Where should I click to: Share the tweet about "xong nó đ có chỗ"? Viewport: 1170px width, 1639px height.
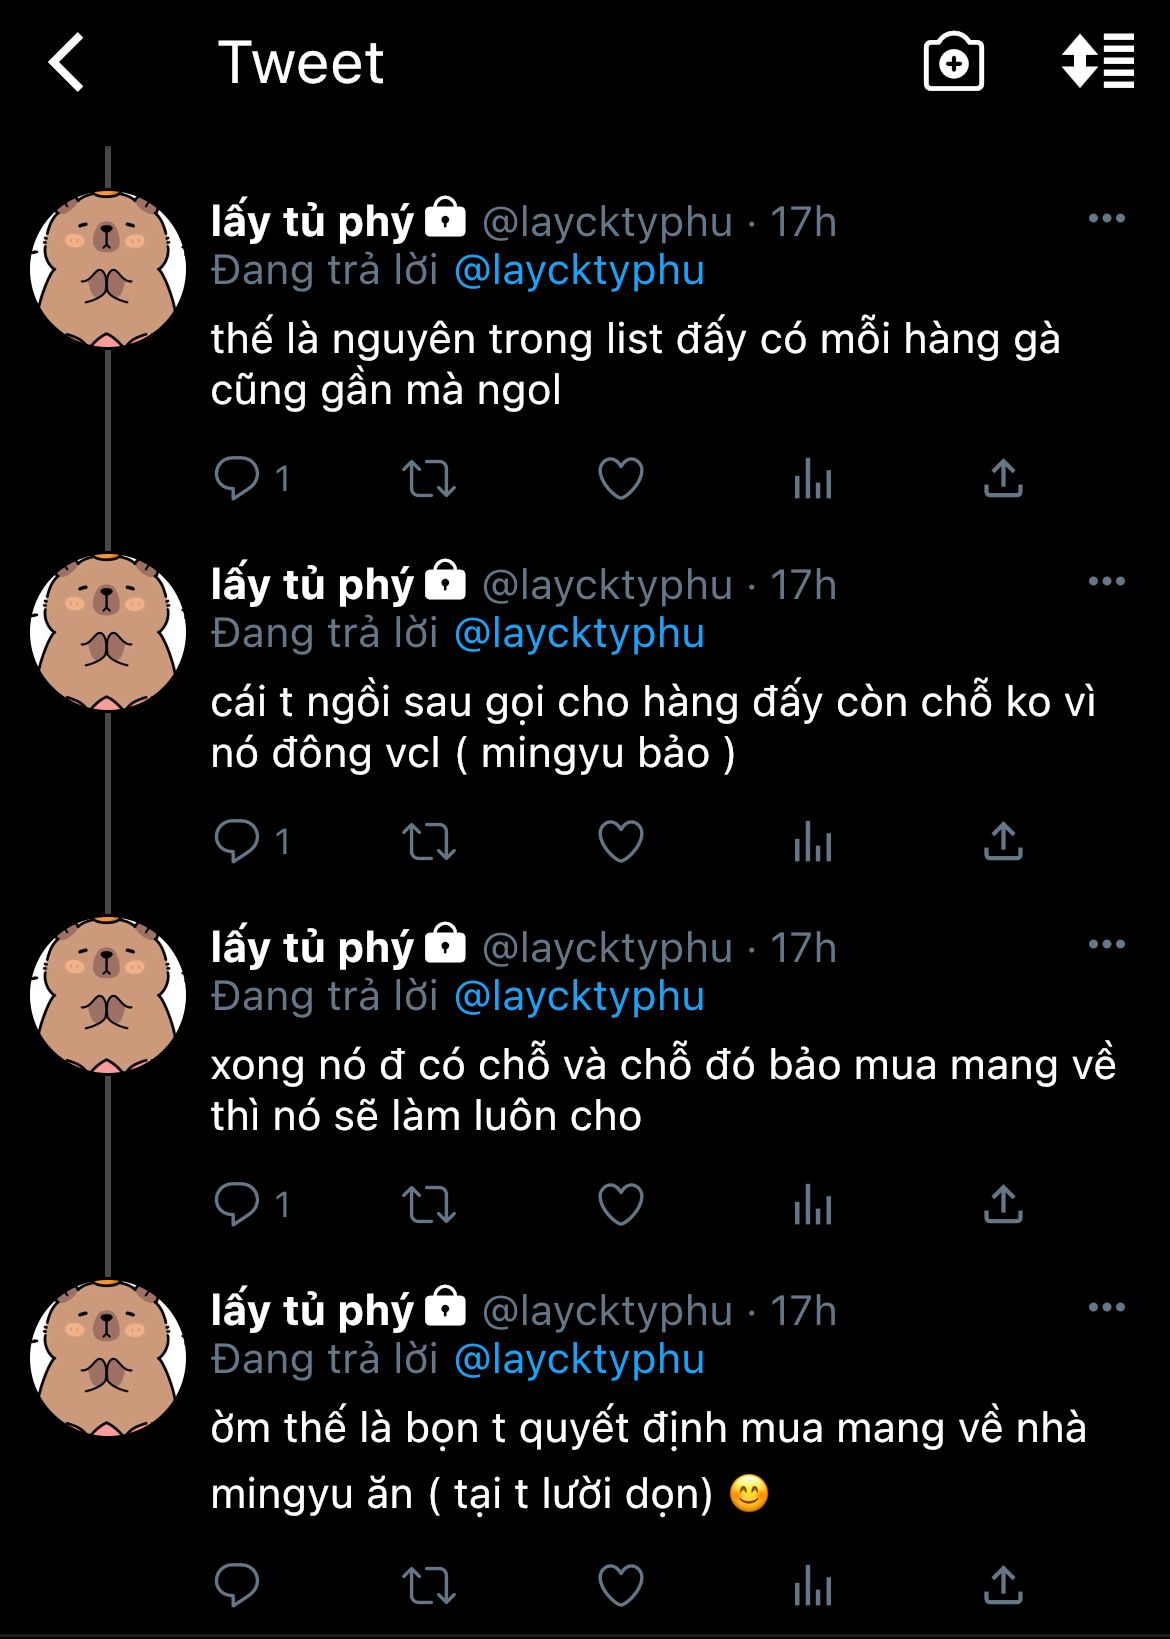pos(1003,1204)
